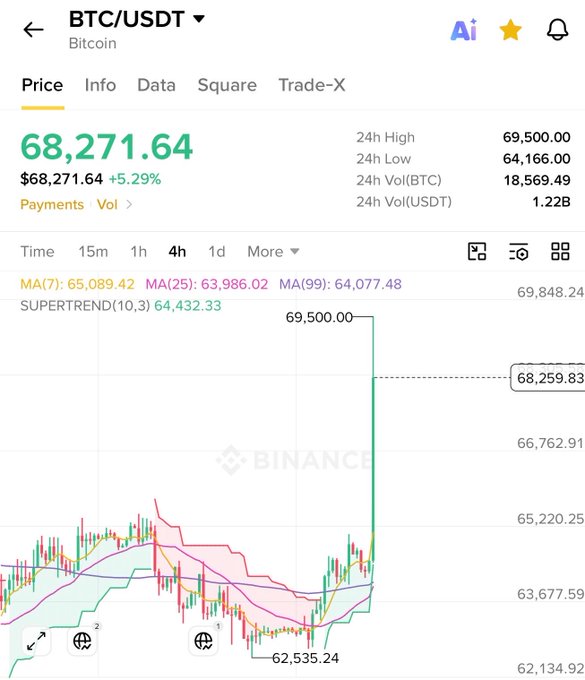Open the Vol tag link

click(107, 204)
